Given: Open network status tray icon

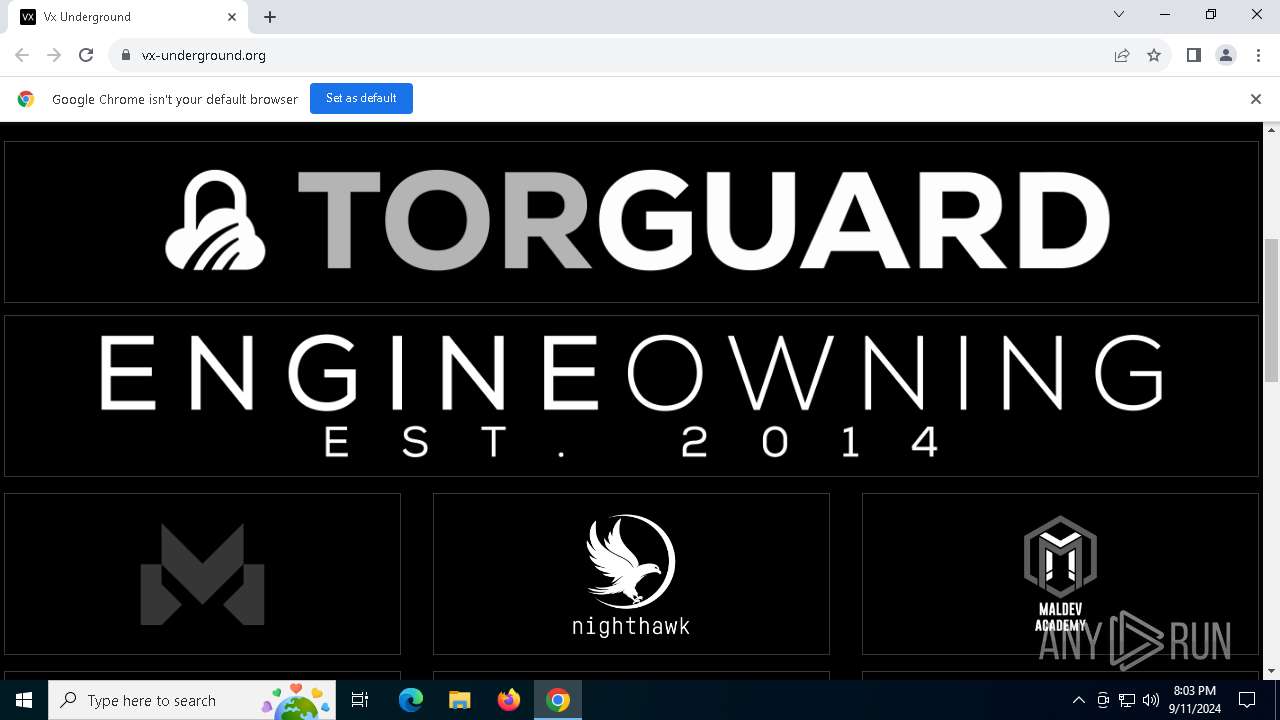Looking at the screenshot, I should point(1127,700).
